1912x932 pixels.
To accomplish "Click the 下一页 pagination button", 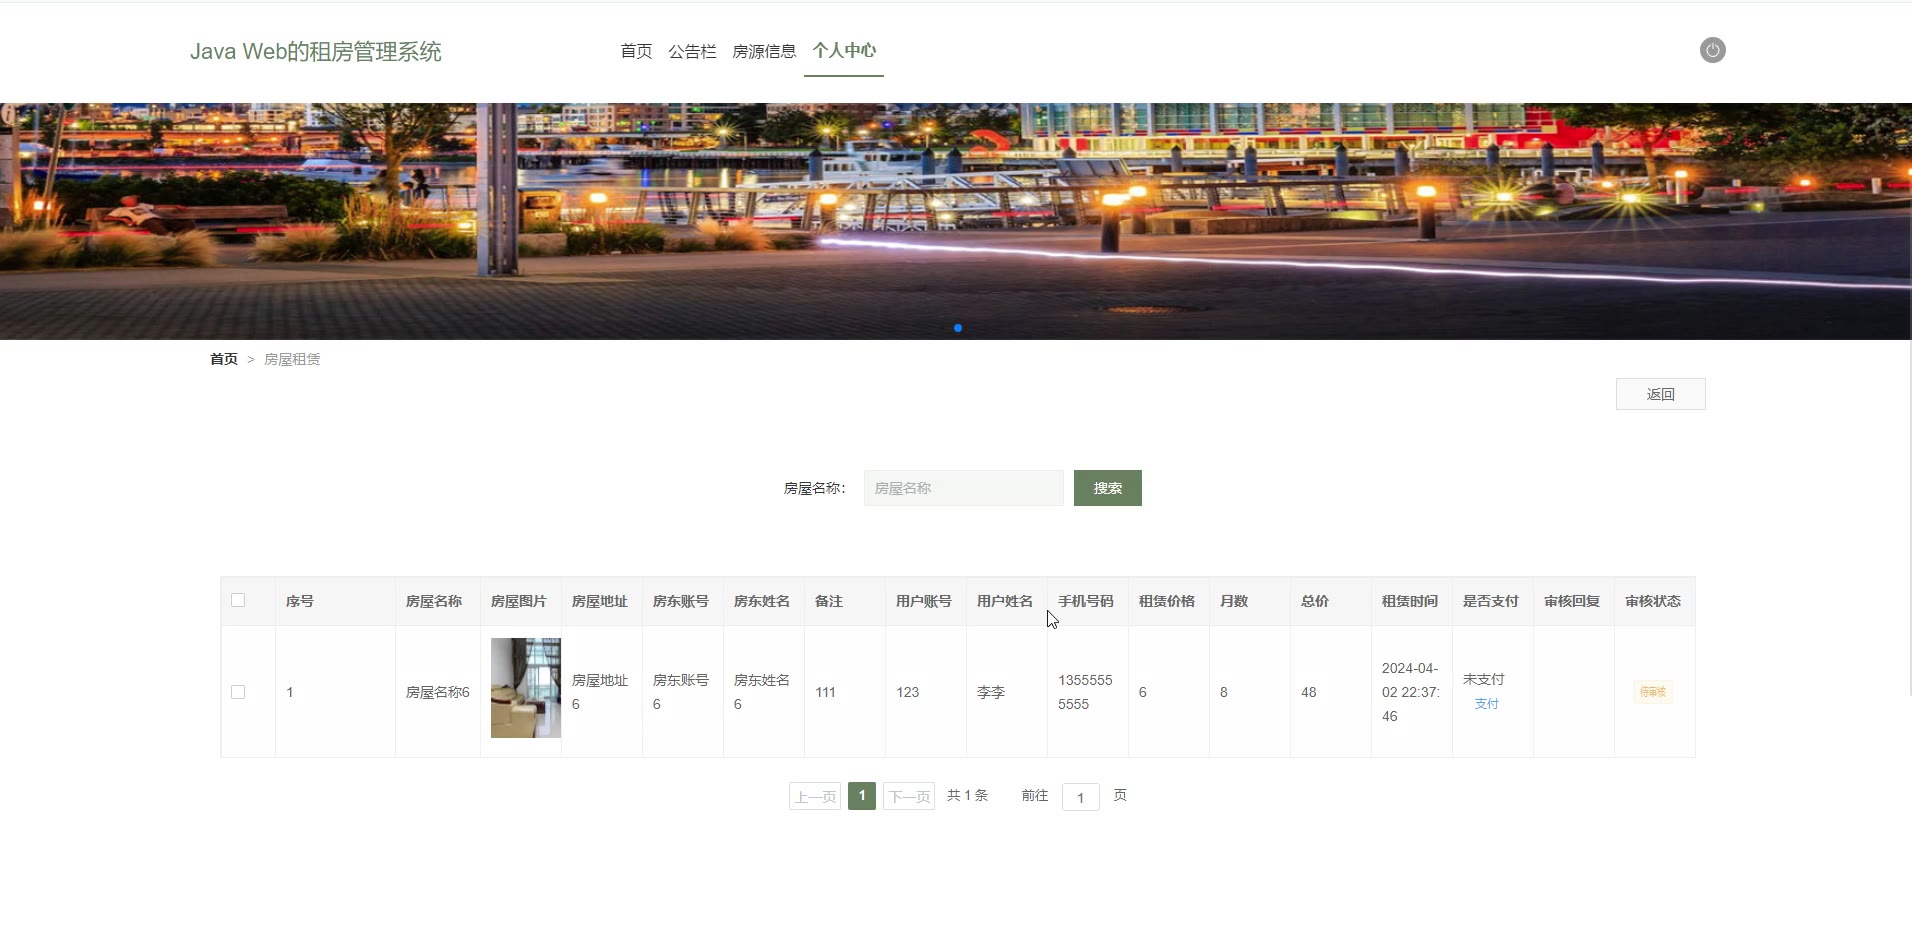I will tap(909, 796).
